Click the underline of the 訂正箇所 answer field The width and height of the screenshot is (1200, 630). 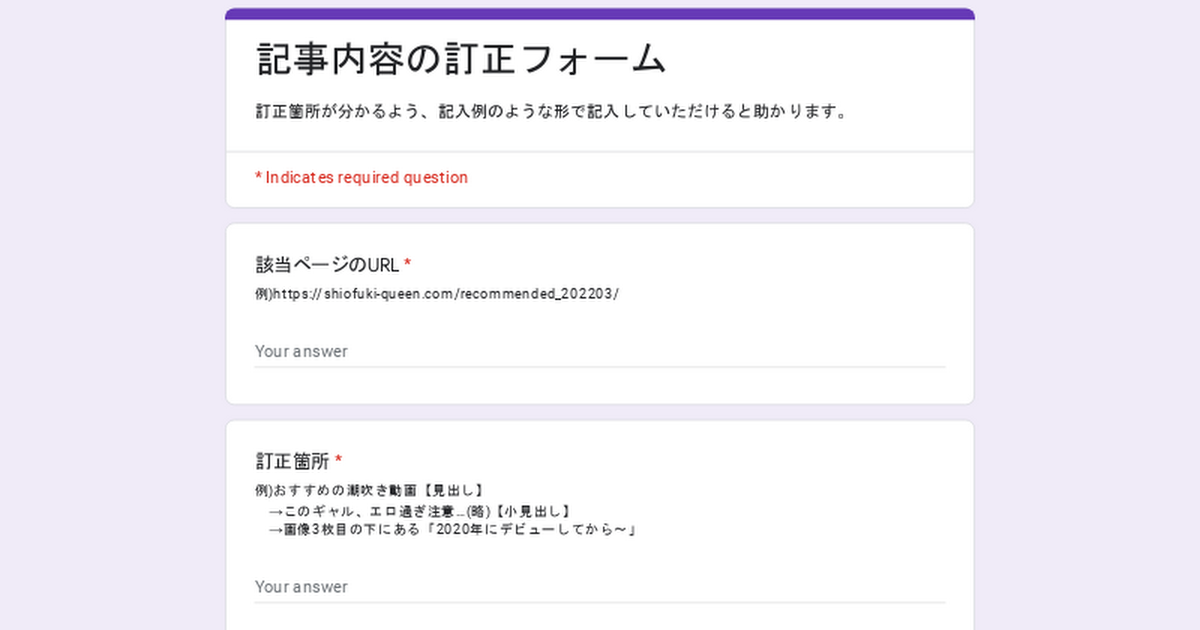(x=599, y=603)
